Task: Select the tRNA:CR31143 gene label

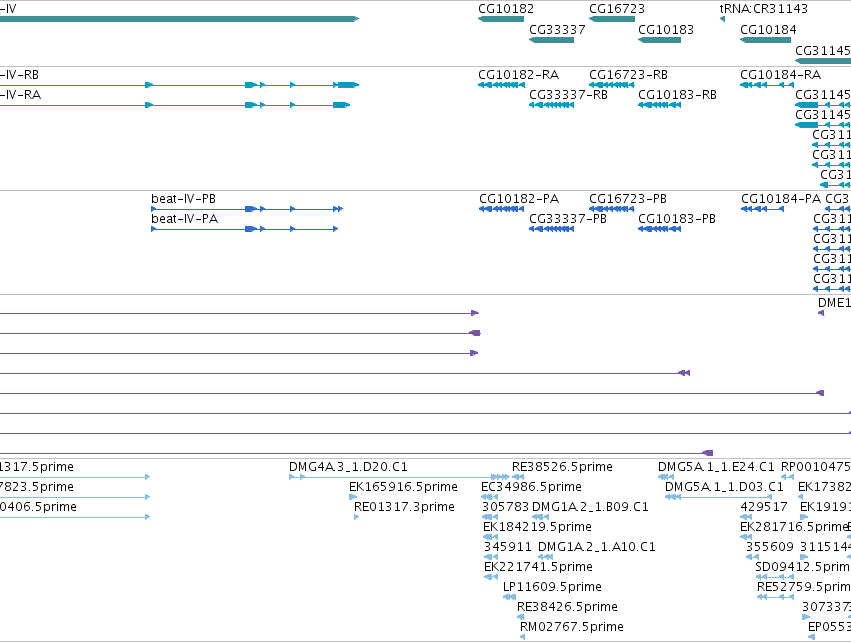Action: pyautogui.click(x=764, y=9)
